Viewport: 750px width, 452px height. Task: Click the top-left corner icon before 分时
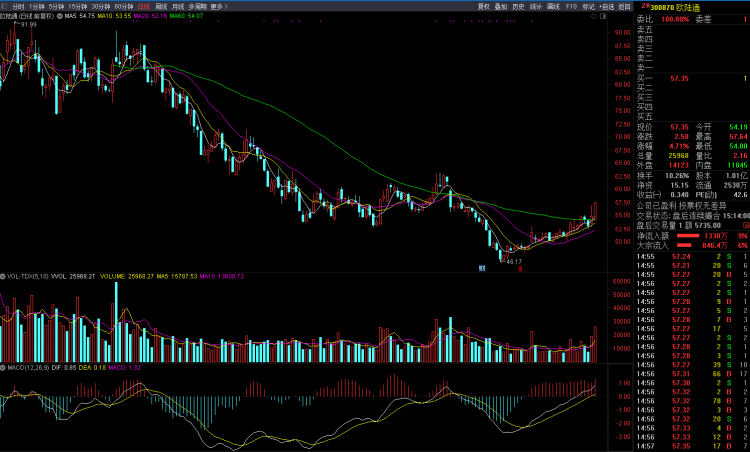tap(5, 6)
